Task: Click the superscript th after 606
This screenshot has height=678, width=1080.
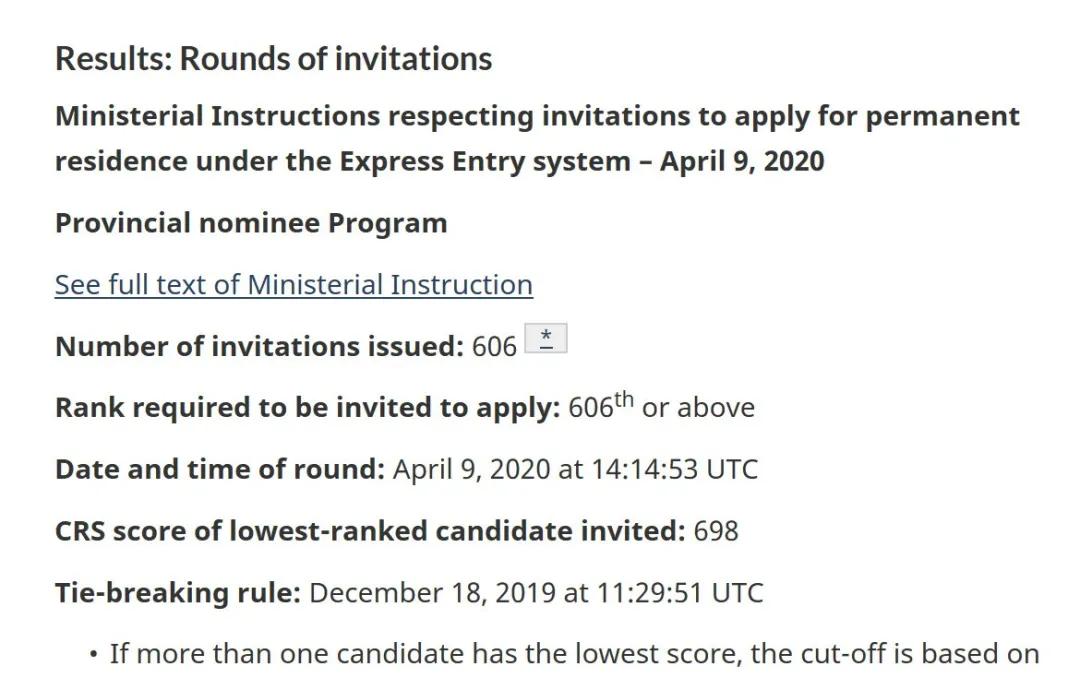Action: coord(623,400)
